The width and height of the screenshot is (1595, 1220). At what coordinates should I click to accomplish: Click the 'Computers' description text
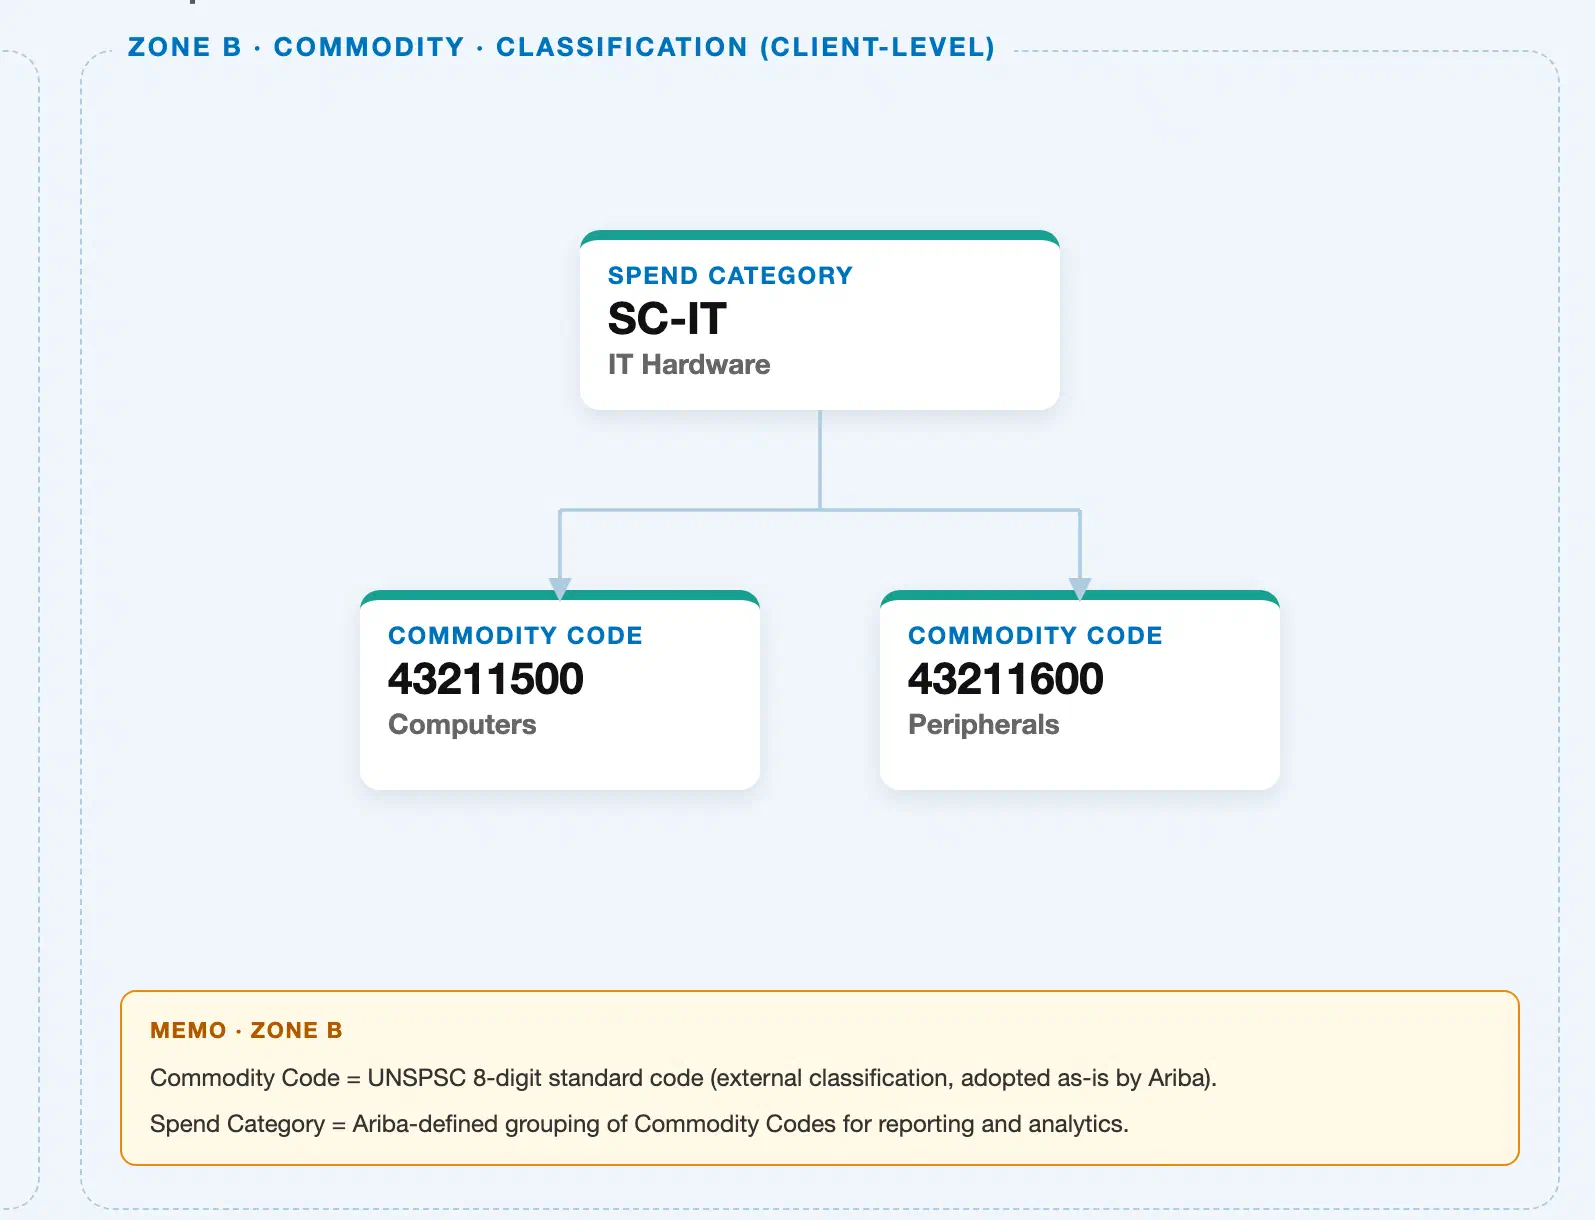pos(462,725)
